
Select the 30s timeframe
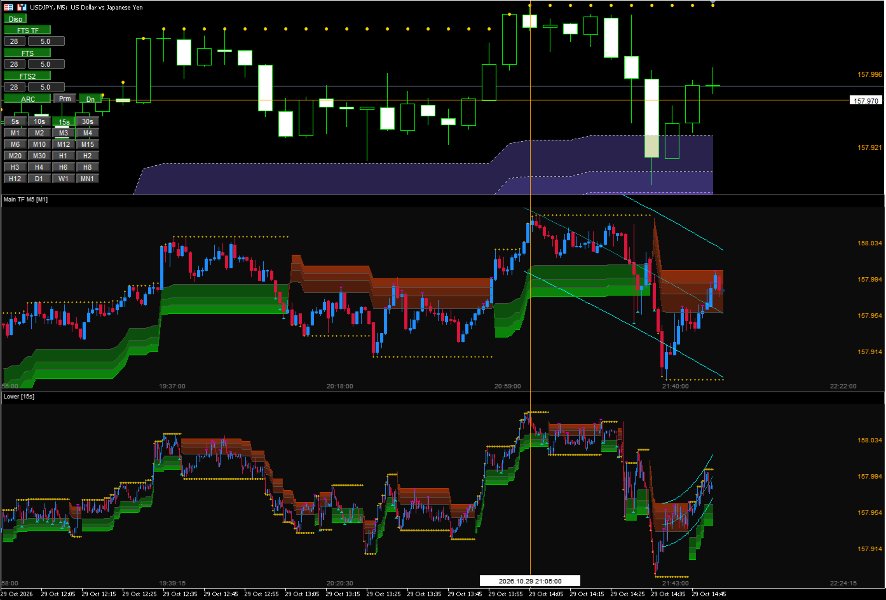coord(88,121)
